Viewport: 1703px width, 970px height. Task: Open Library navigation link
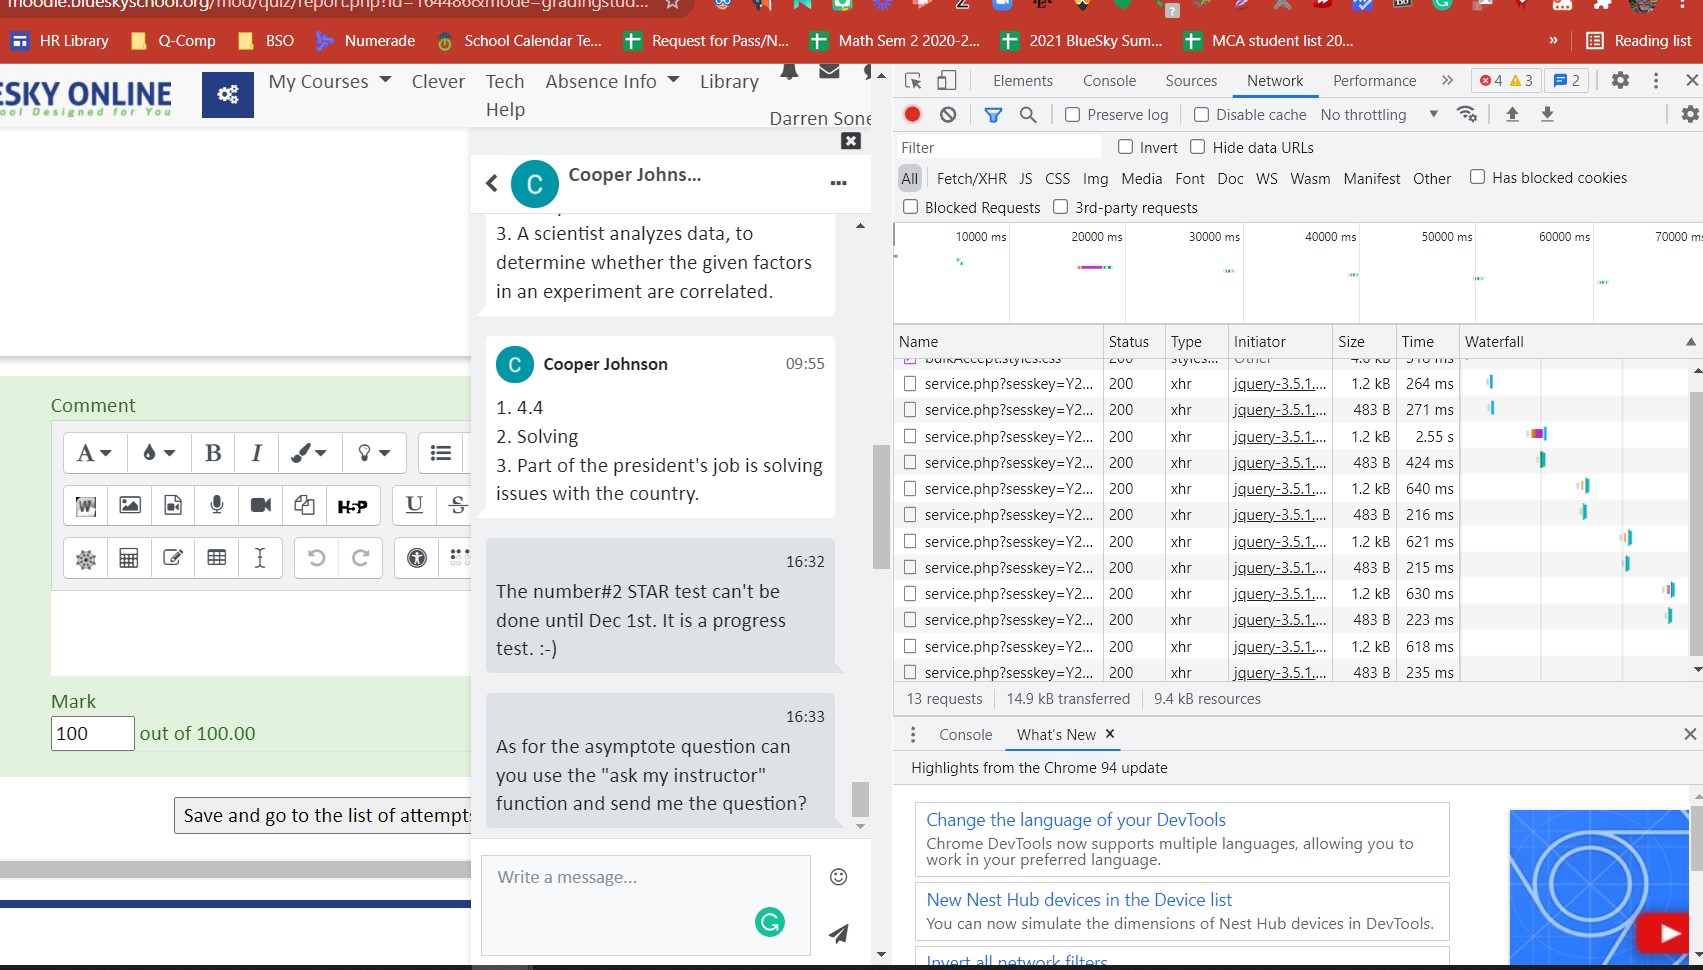tap(729, 81)
